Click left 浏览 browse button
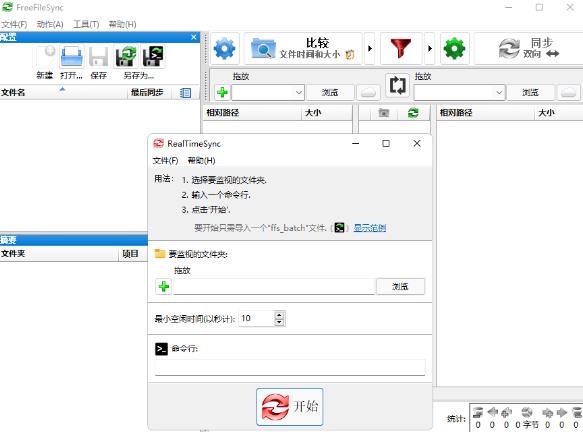Viewport: 583px width, 432px height. [x=330, y=92]
